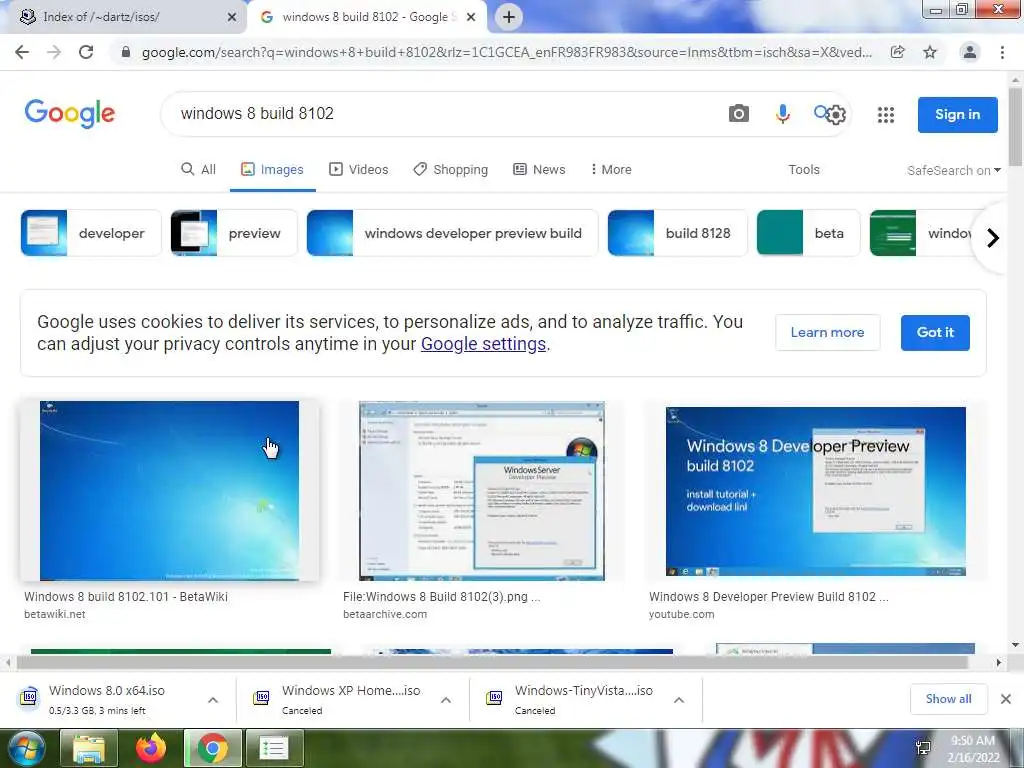Open the Tools filter options
This screenshot has height=768, width=1024.
804,169
